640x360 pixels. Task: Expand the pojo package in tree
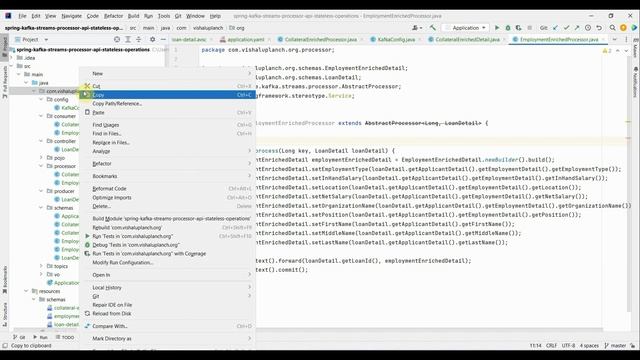(x=41, y=158)
